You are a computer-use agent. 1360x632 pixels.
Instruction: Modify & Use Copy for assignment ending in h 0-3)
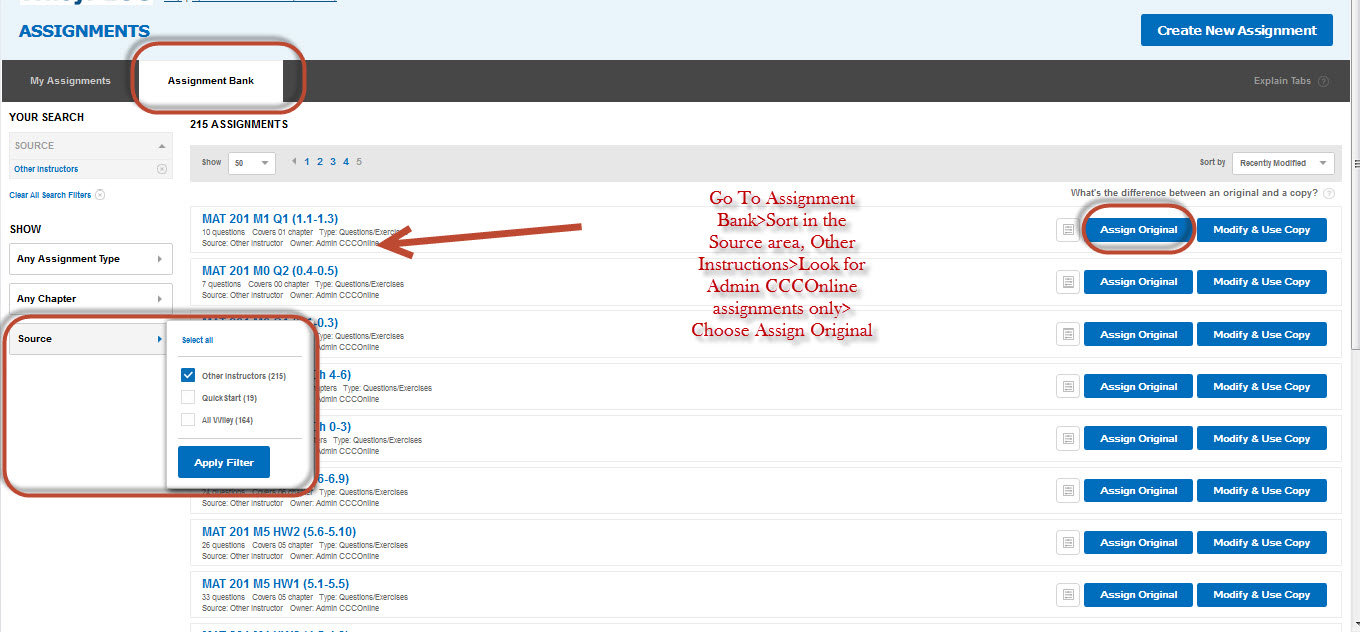click(x=1262, y=438)
